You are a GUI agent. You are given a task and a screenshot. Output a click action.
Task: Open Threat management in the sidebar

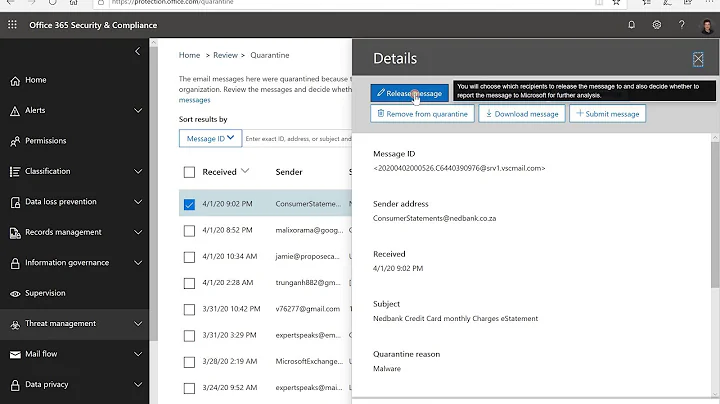(x=61, y=323)
